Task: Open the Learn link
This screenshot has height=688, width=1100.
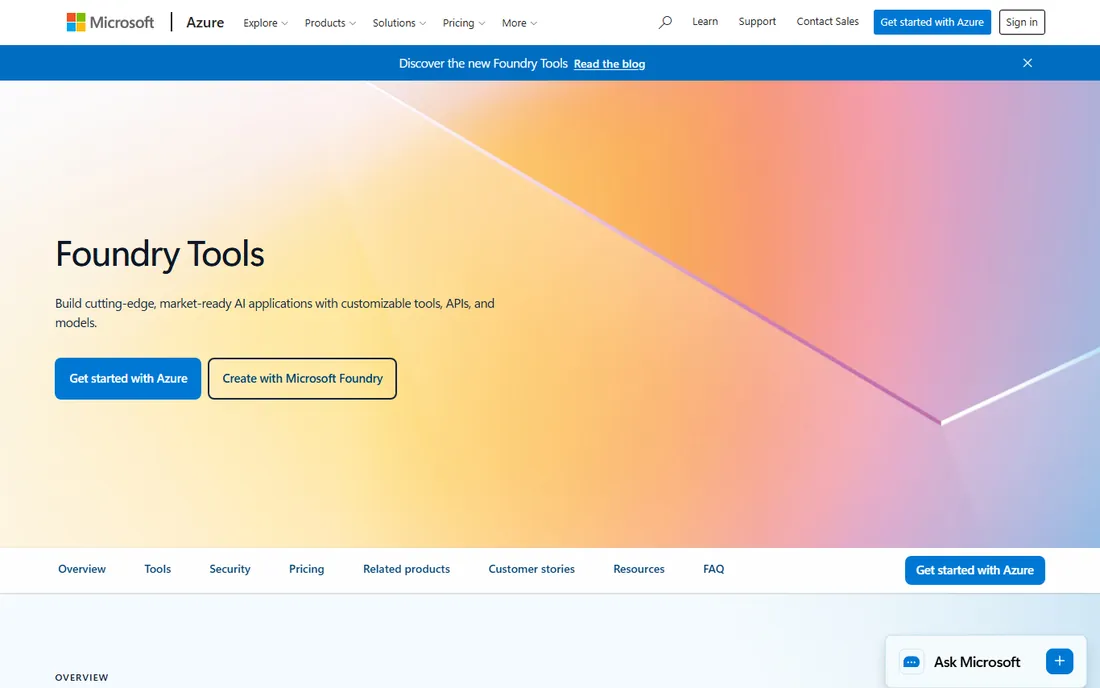Action: (705, 22)
